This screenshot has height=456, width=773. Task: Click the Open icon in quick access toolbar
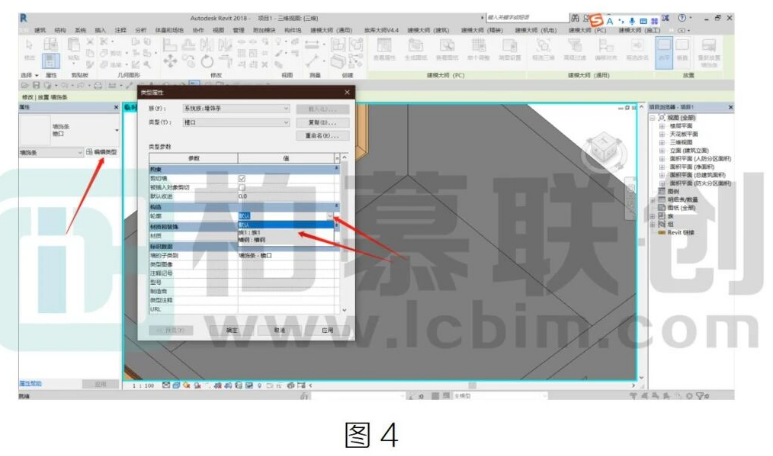[25, 86]
